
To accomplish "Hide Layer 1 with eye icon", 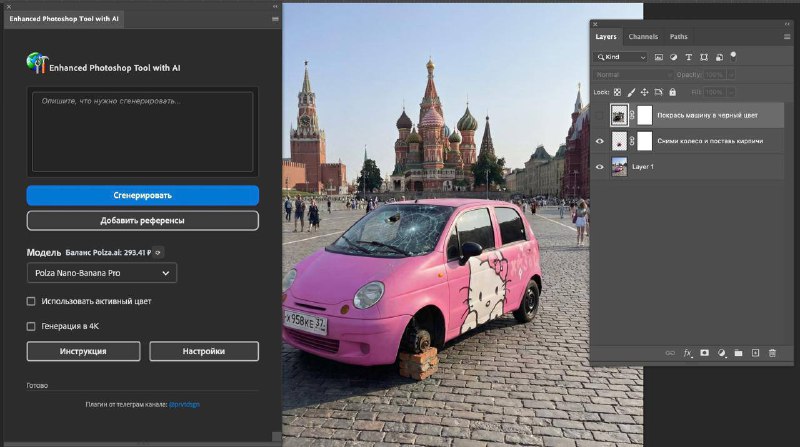I will point(600,167).
